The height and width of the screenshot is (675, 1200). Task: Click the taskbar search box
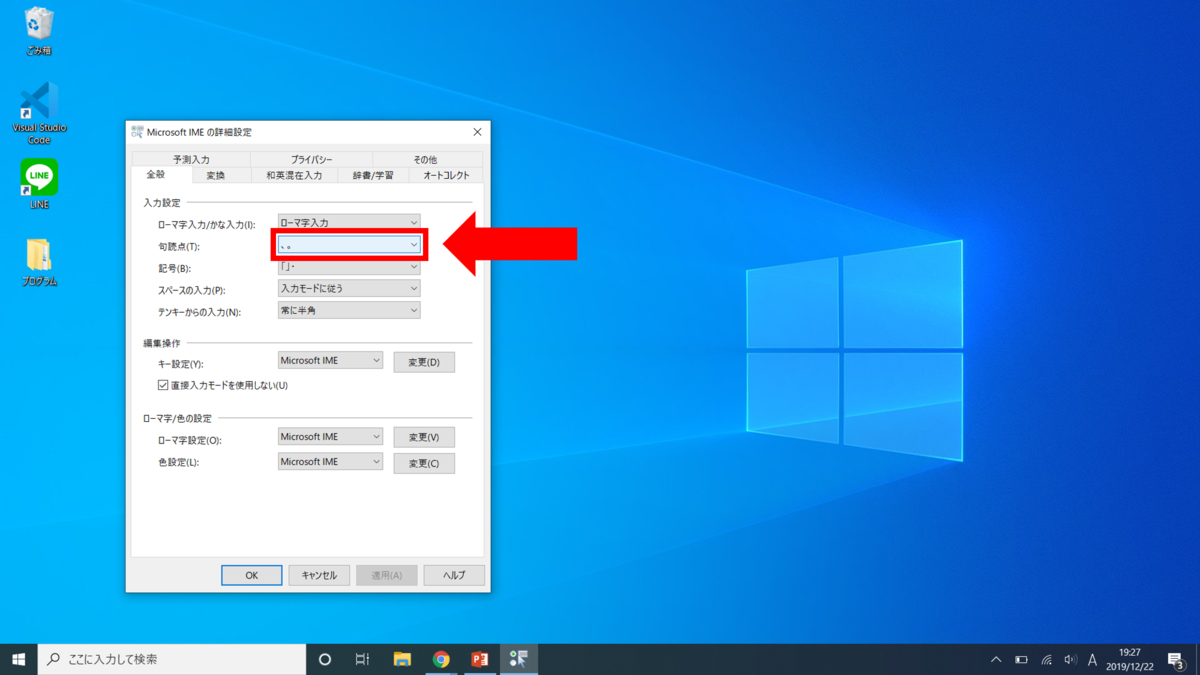[172, 659]
